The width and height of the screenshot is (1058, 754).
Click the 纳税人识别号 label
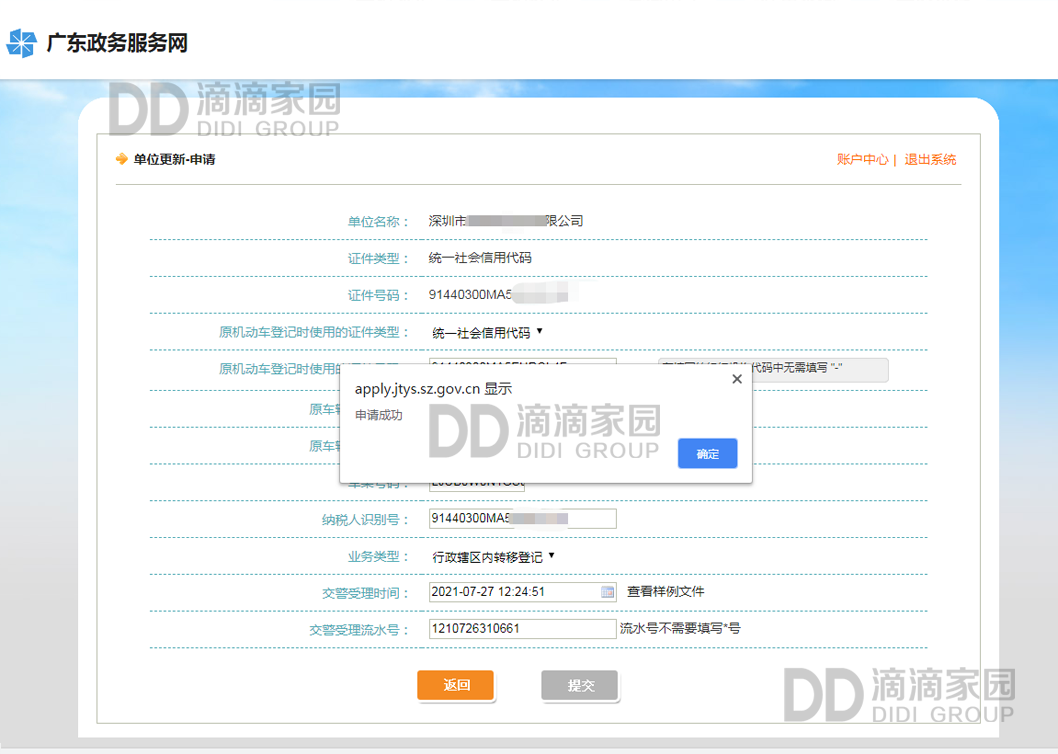[365, 520]
